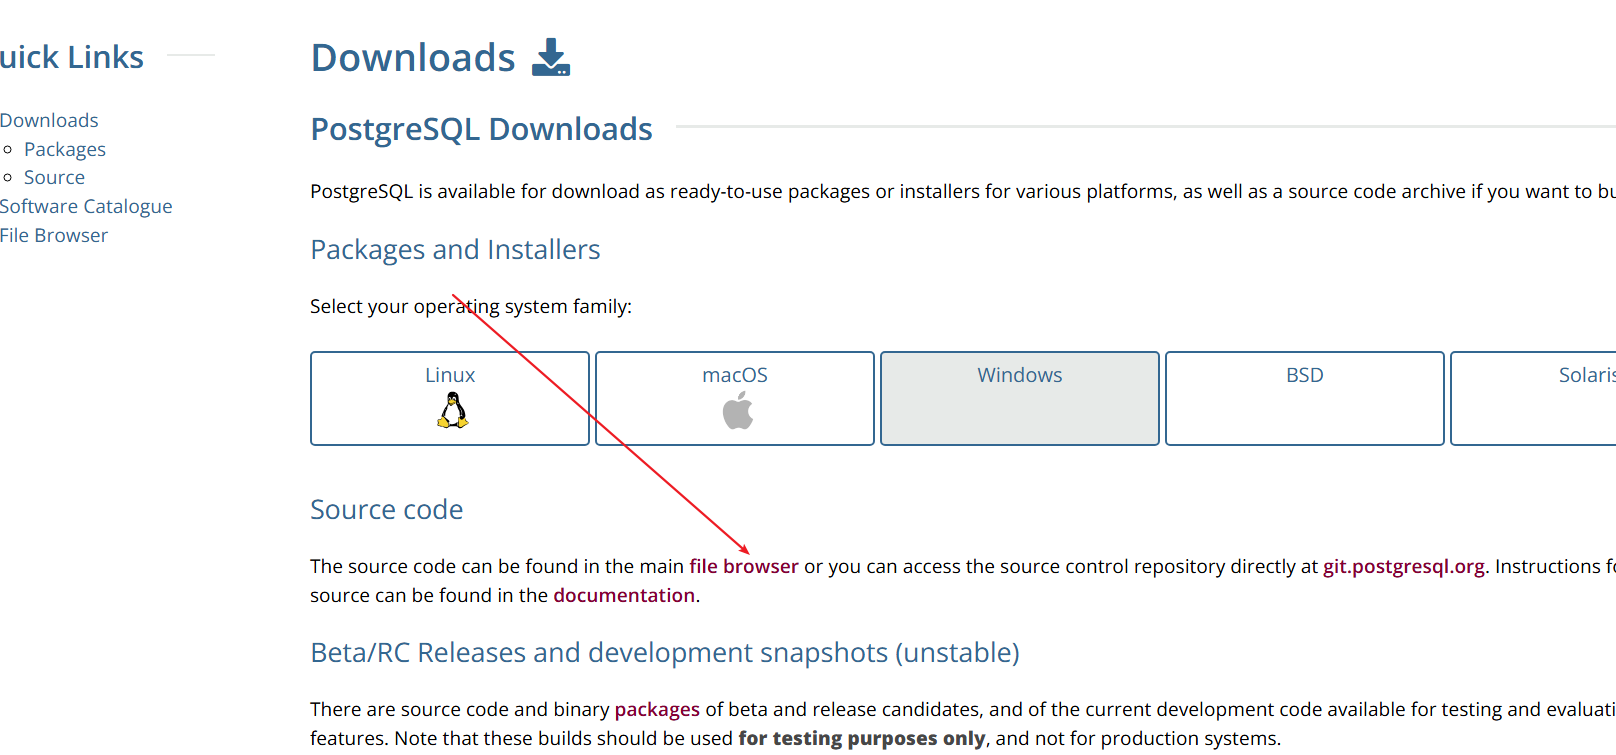Click the 'Source code' heading

tap(387, 509)
